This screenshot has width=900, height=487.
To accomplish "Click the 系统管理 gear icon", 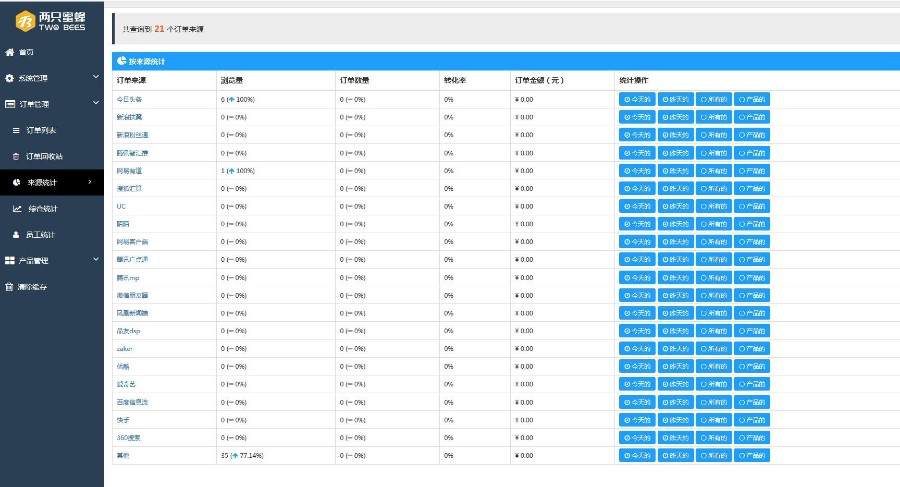I will 10,78.
